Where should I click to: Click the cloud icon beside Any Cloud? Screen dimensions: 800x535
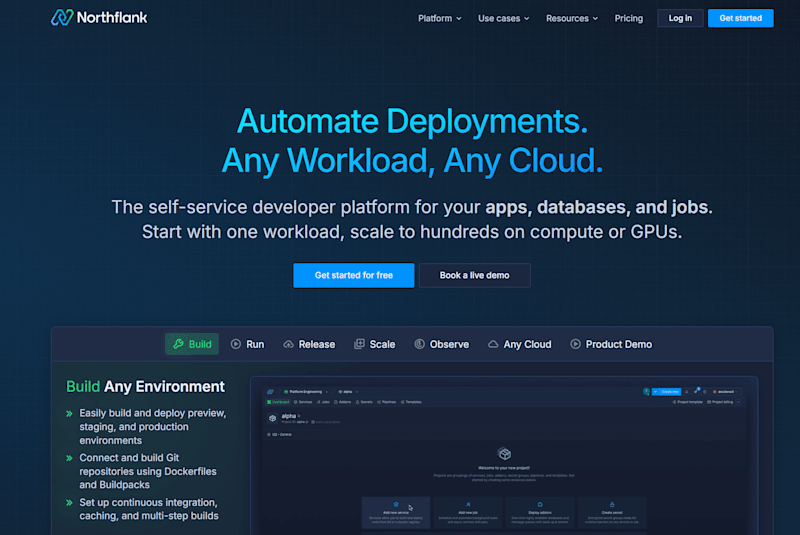(x=493, y=344)
